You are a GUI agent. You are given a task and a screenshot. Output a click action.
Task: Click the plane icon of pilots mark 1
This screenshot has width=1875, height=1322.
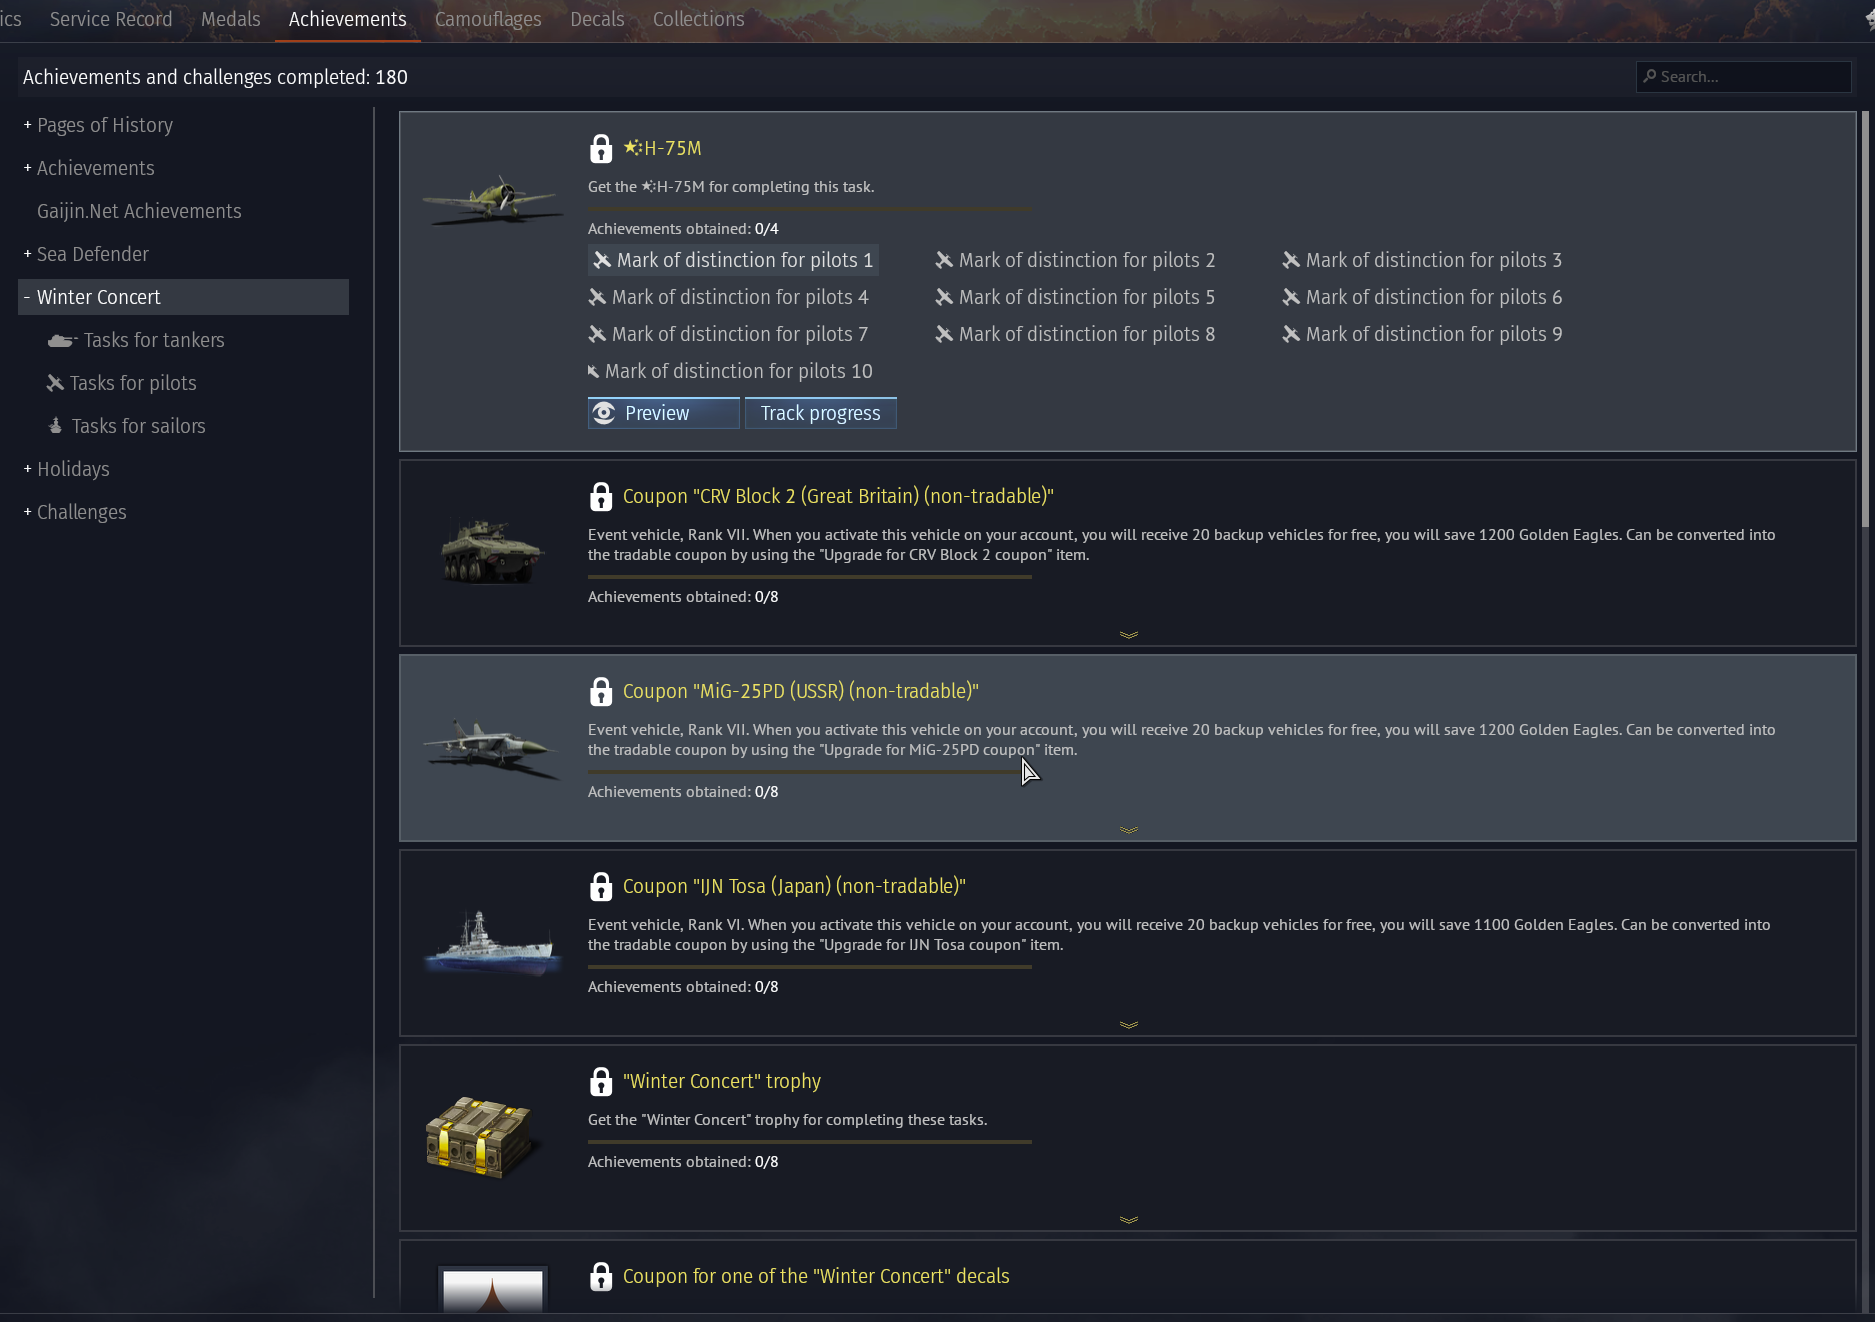(x=602, y=260)
